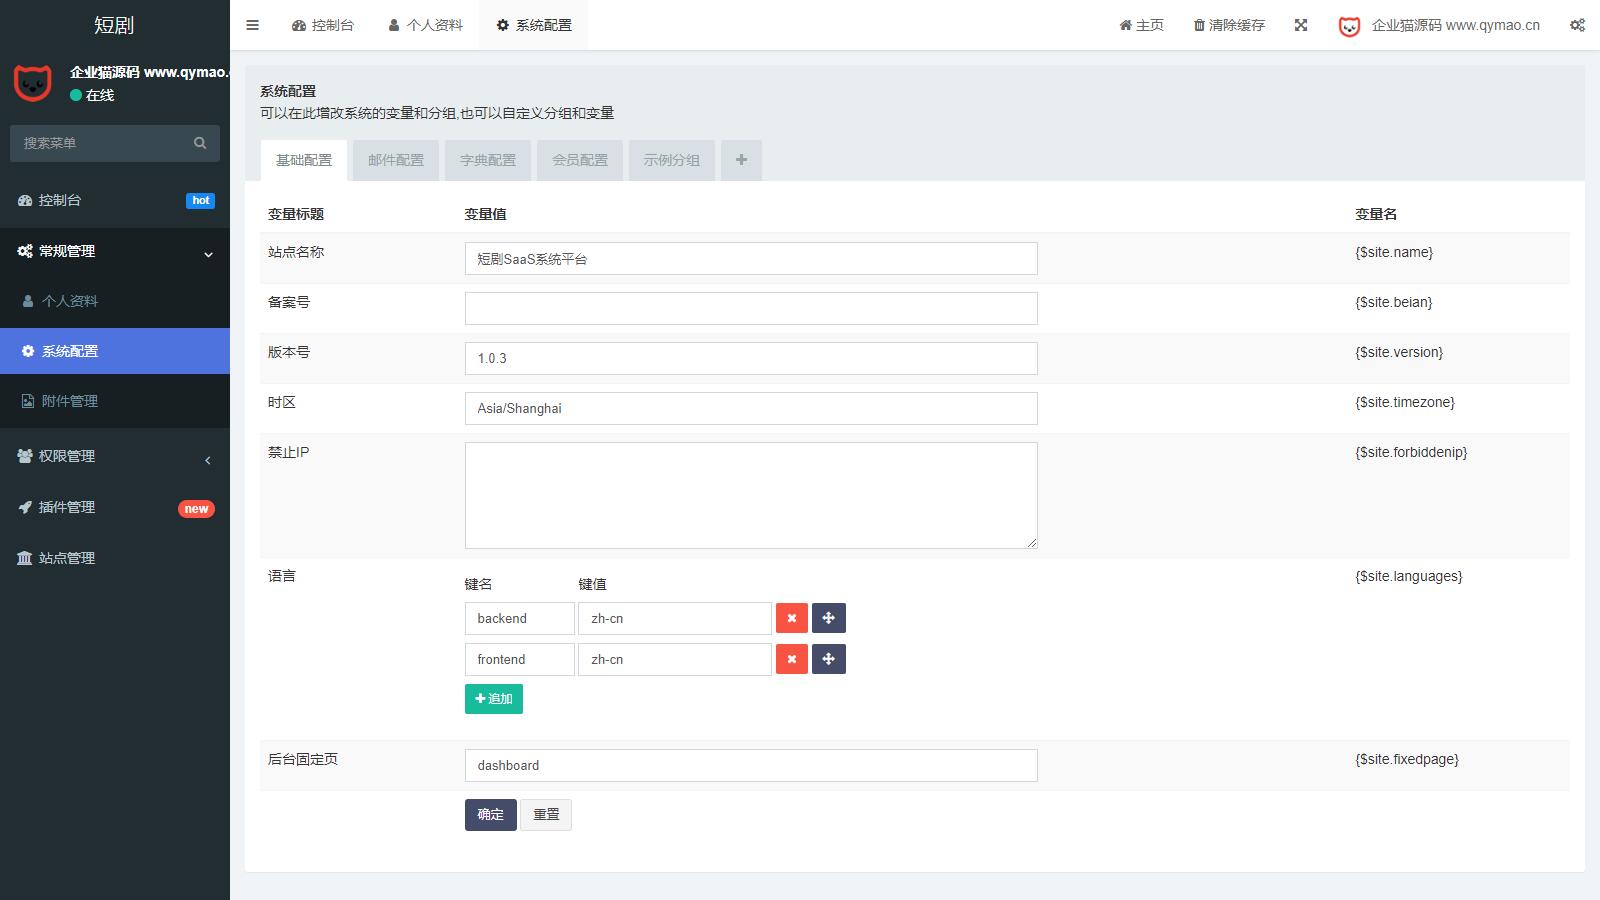Click the fullscreen expand icon
Screen dimensions: 1600x900
click(x=1301, y=25)
